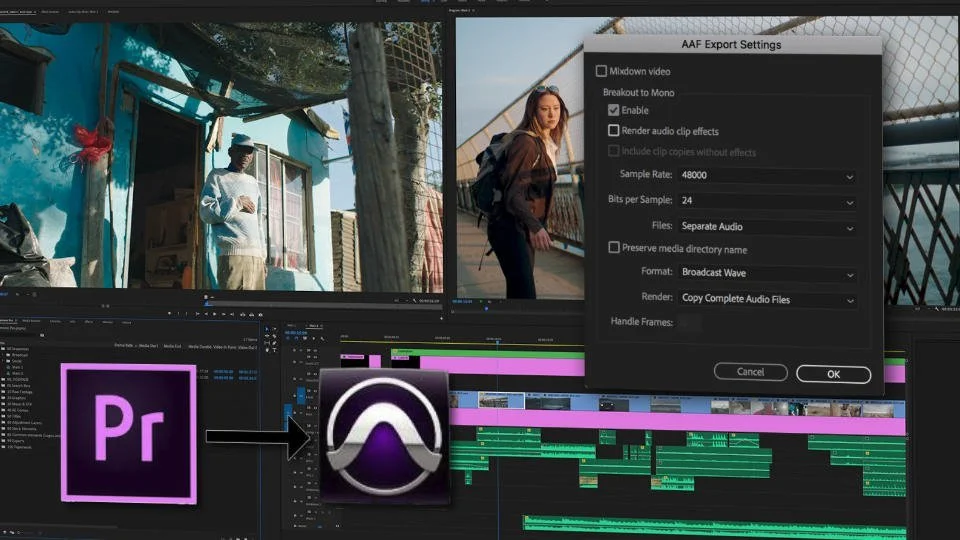The height and width of the screenshot is (540, 960).
Task: Click the Adobe Premiere Pro logo
Action: click(128, 432)
